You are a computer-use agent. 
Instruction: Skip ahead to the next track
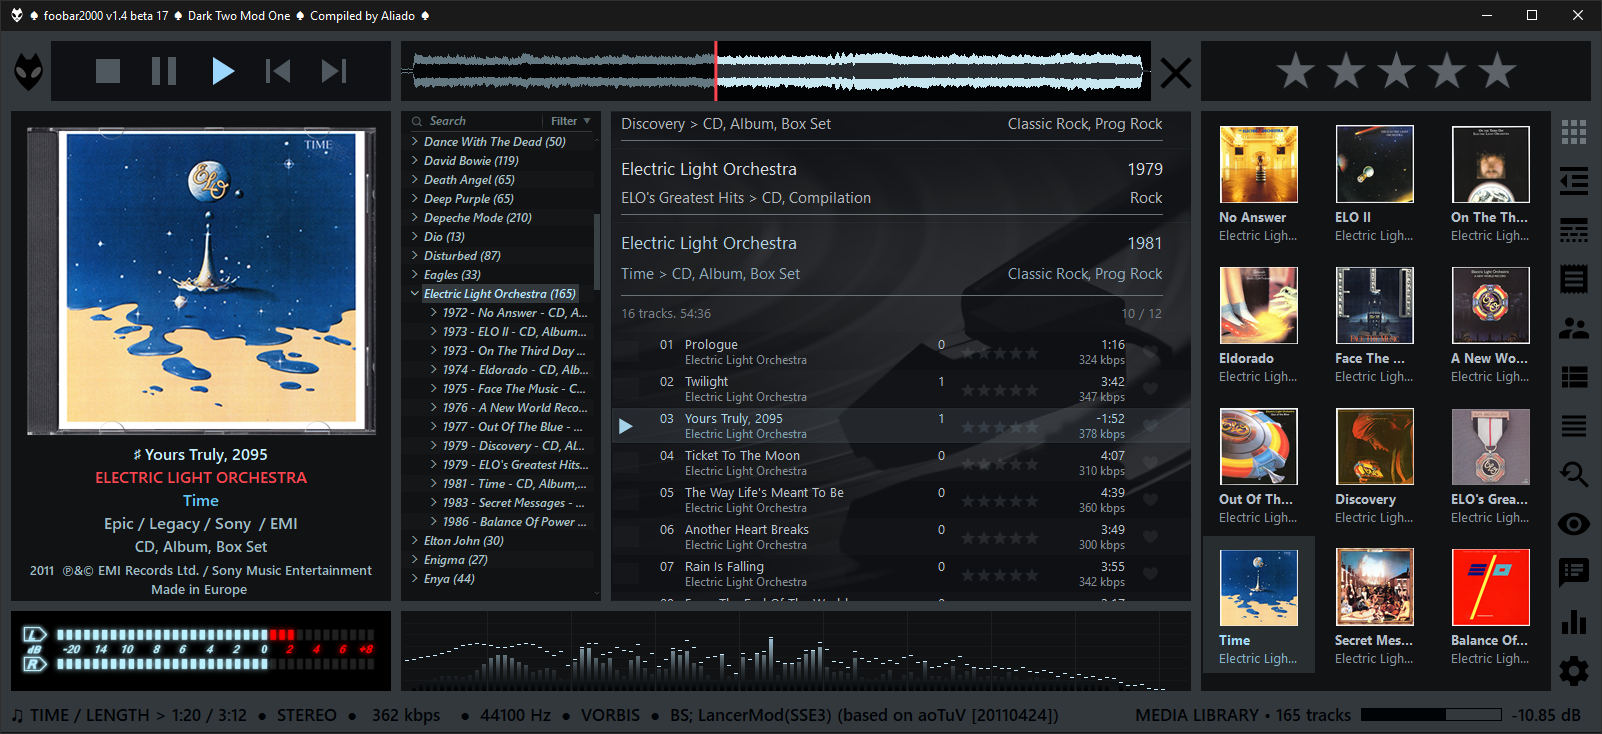pos(334,71)
